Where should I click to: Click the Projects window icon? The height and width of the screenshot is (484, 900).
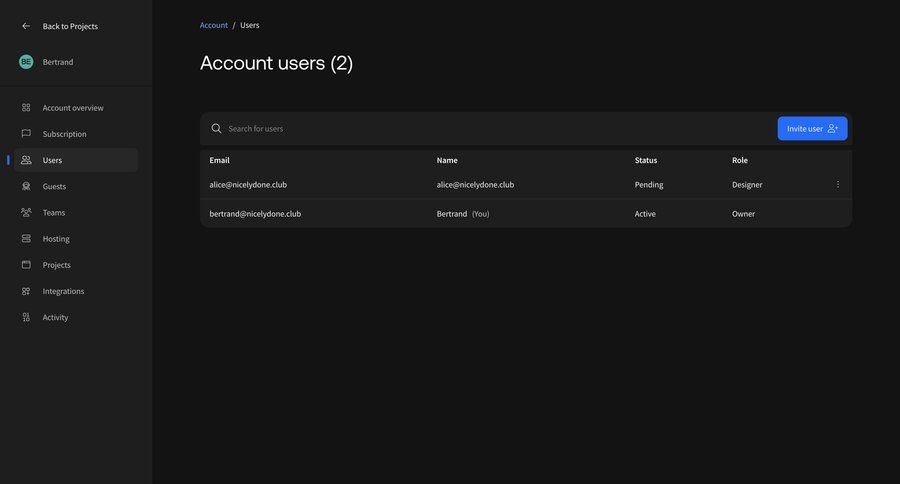coord(26,265)
